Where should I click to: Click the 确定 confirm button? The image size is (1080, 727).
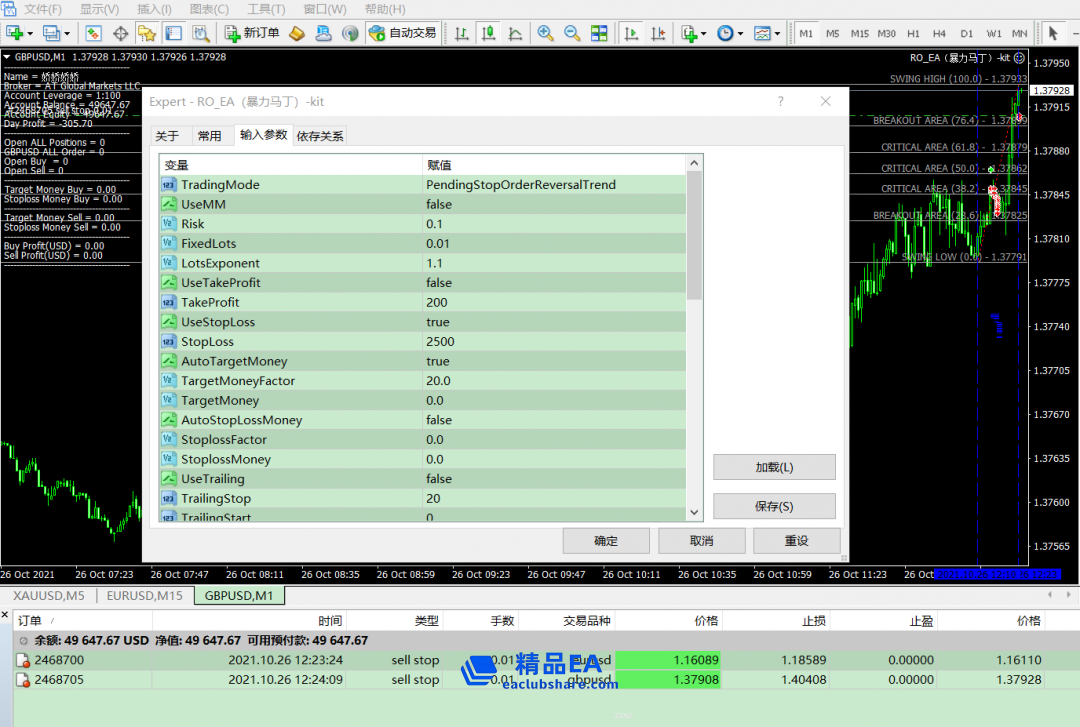[606, 541]
